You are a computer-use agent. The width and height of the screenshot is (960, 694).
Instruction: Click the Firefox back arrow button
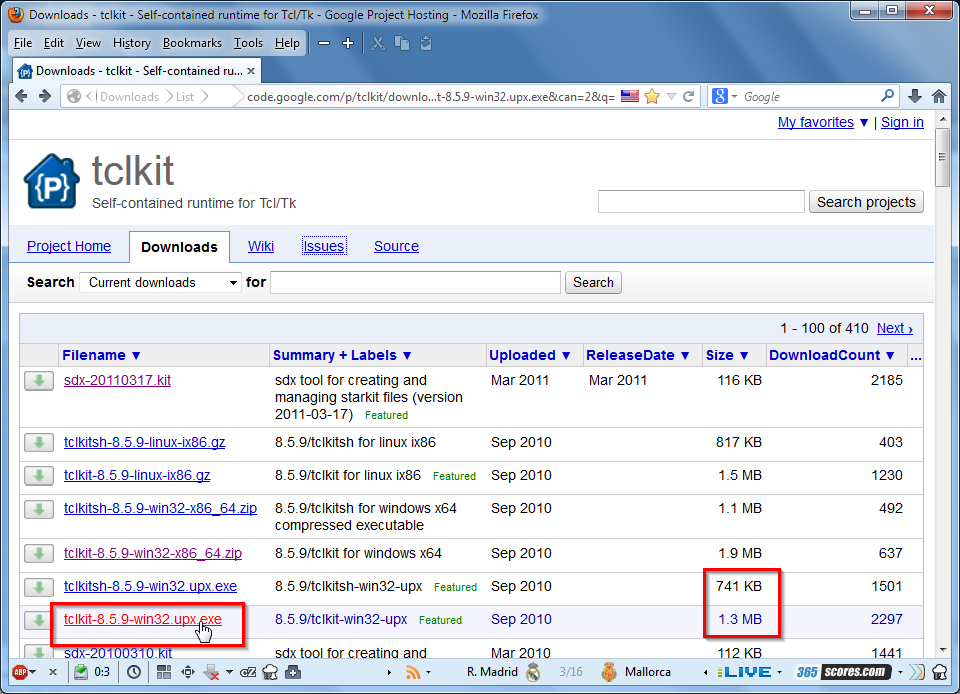[x=22, y=96]
